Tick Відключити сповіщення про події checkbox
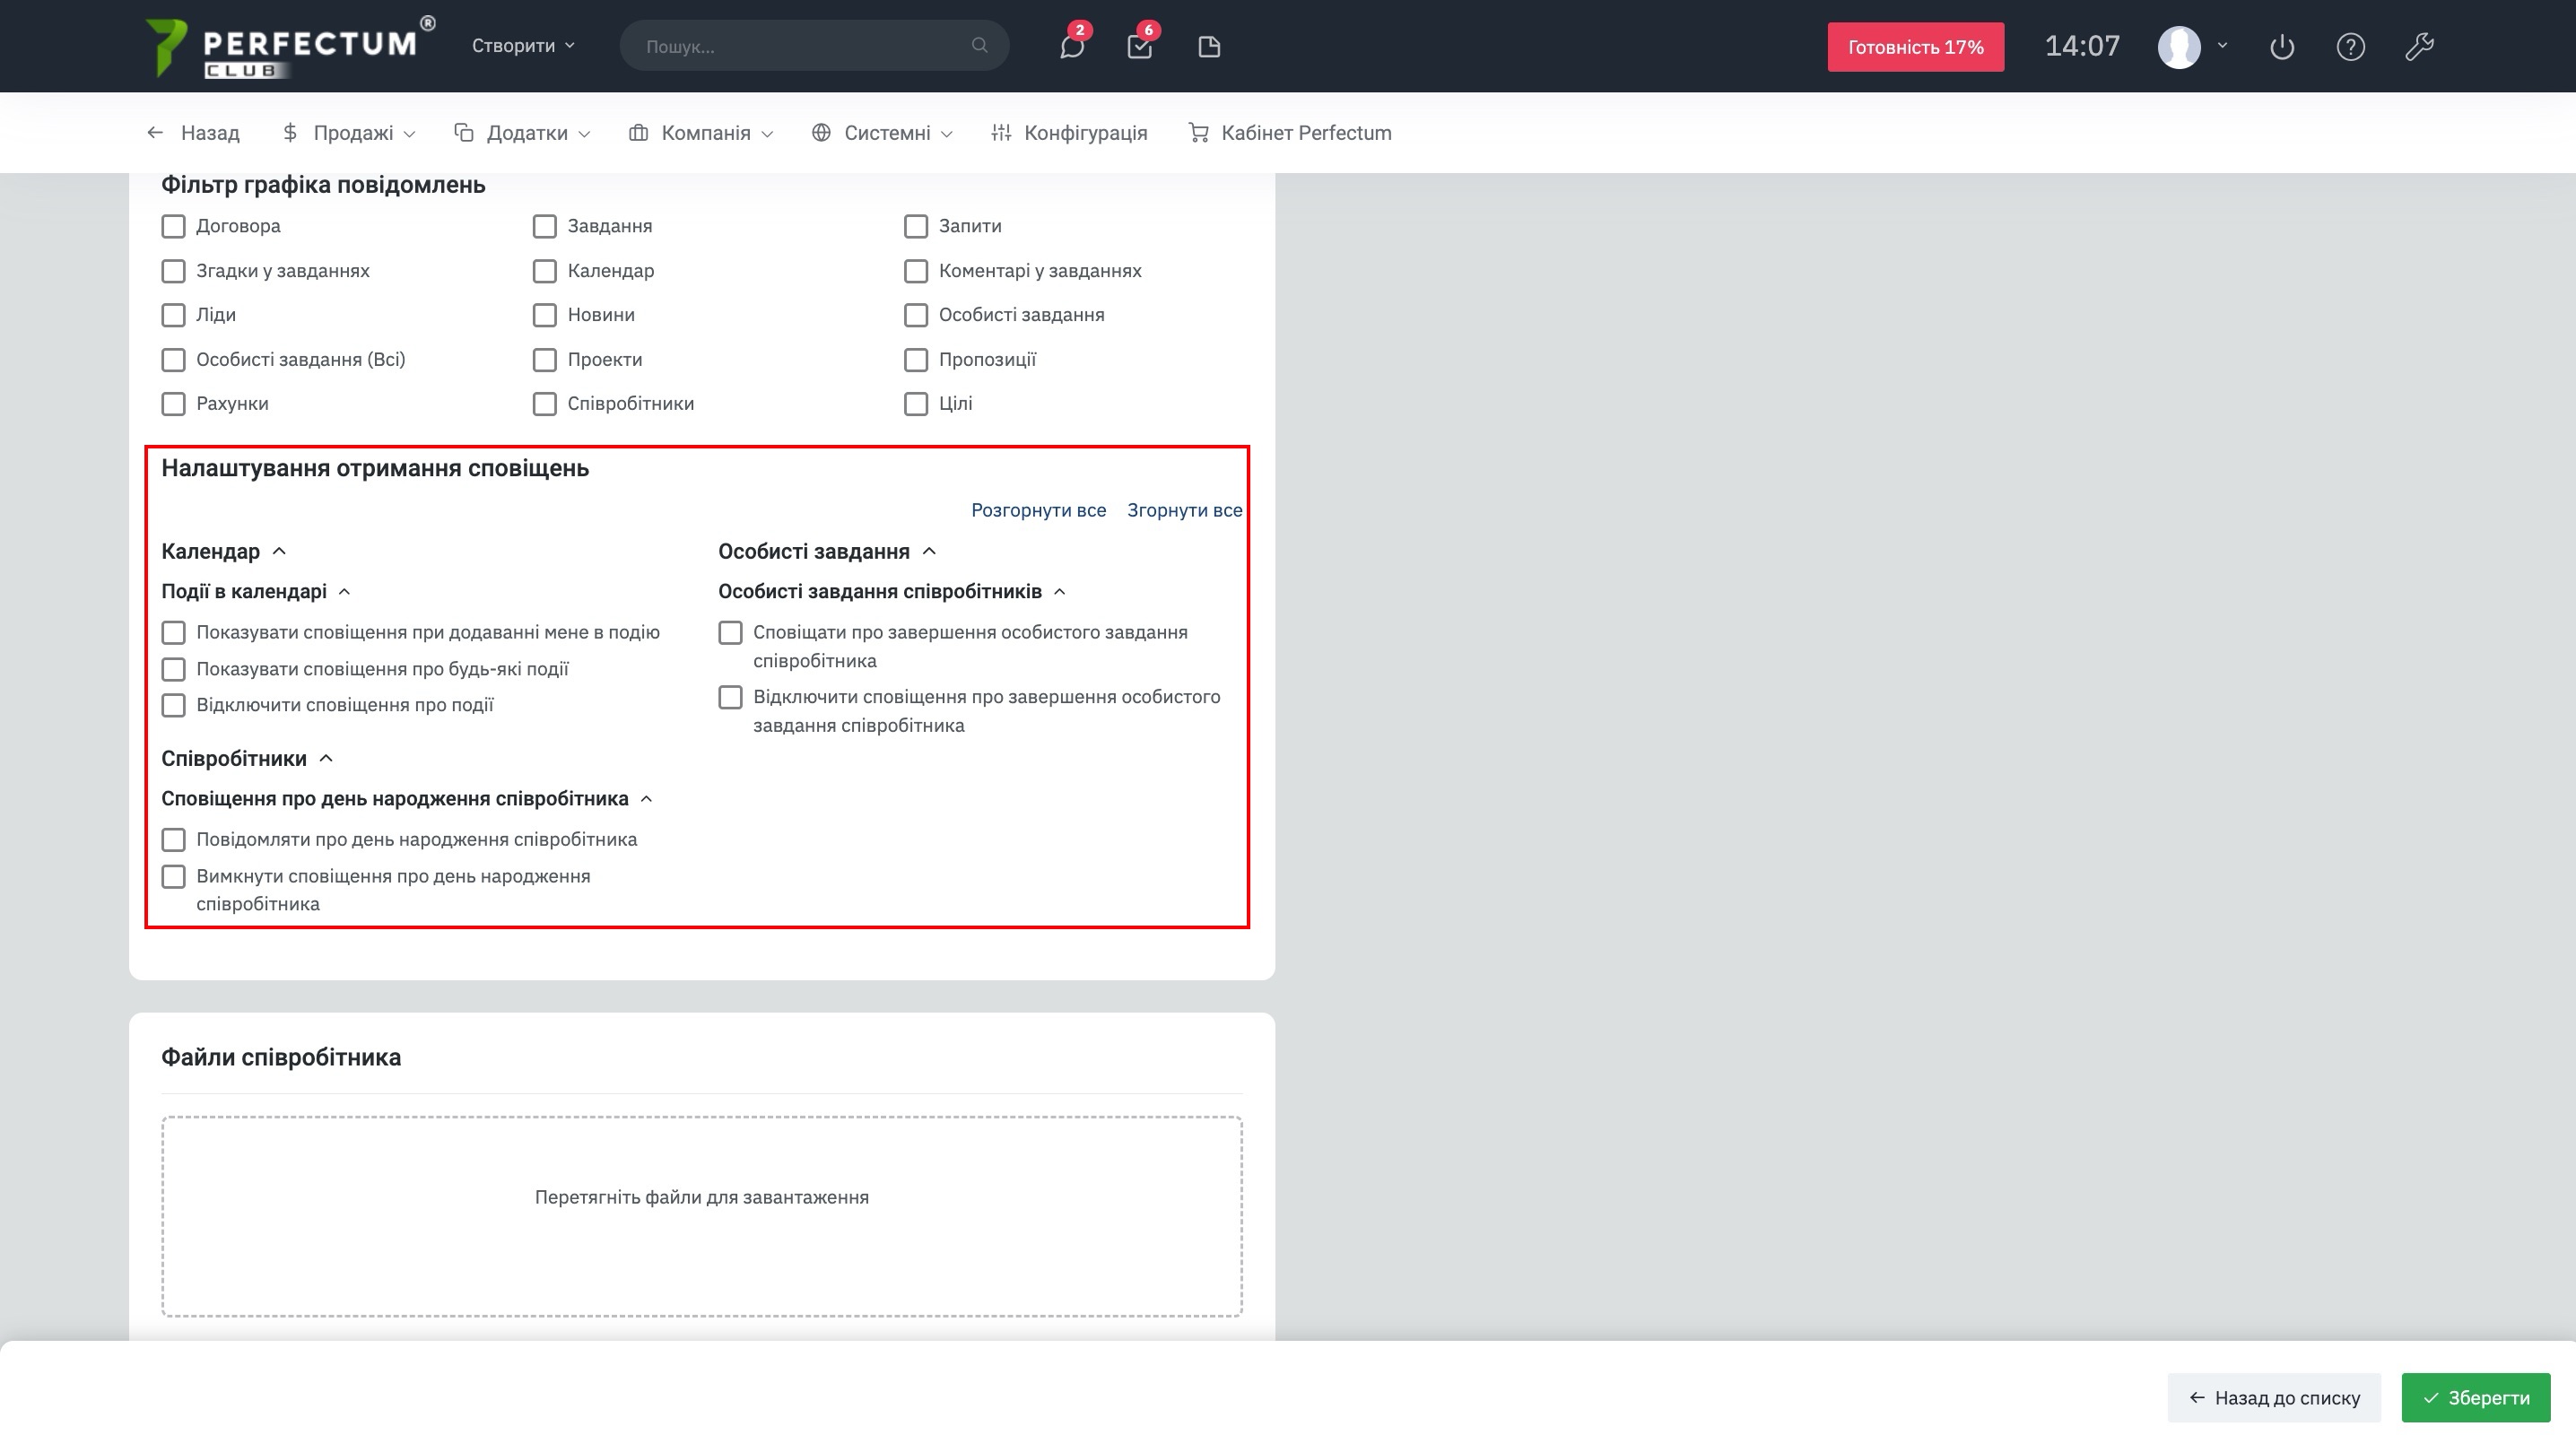The width and height of the screenshot is (2576, 1435). 173,705
